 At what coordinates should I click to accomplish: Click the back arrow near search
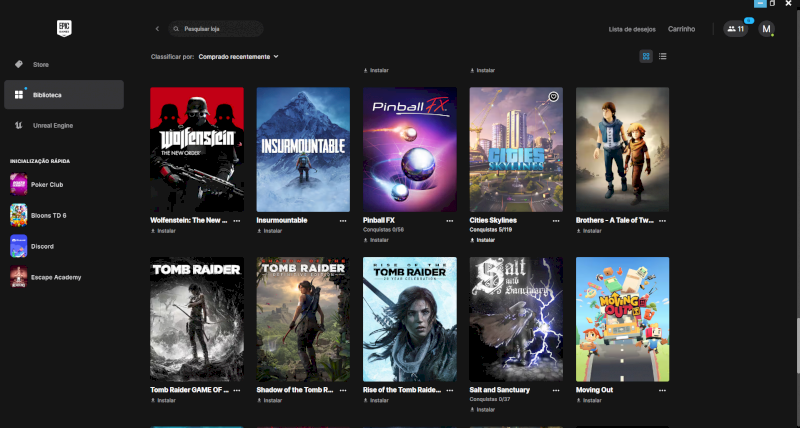coord(157,29)
